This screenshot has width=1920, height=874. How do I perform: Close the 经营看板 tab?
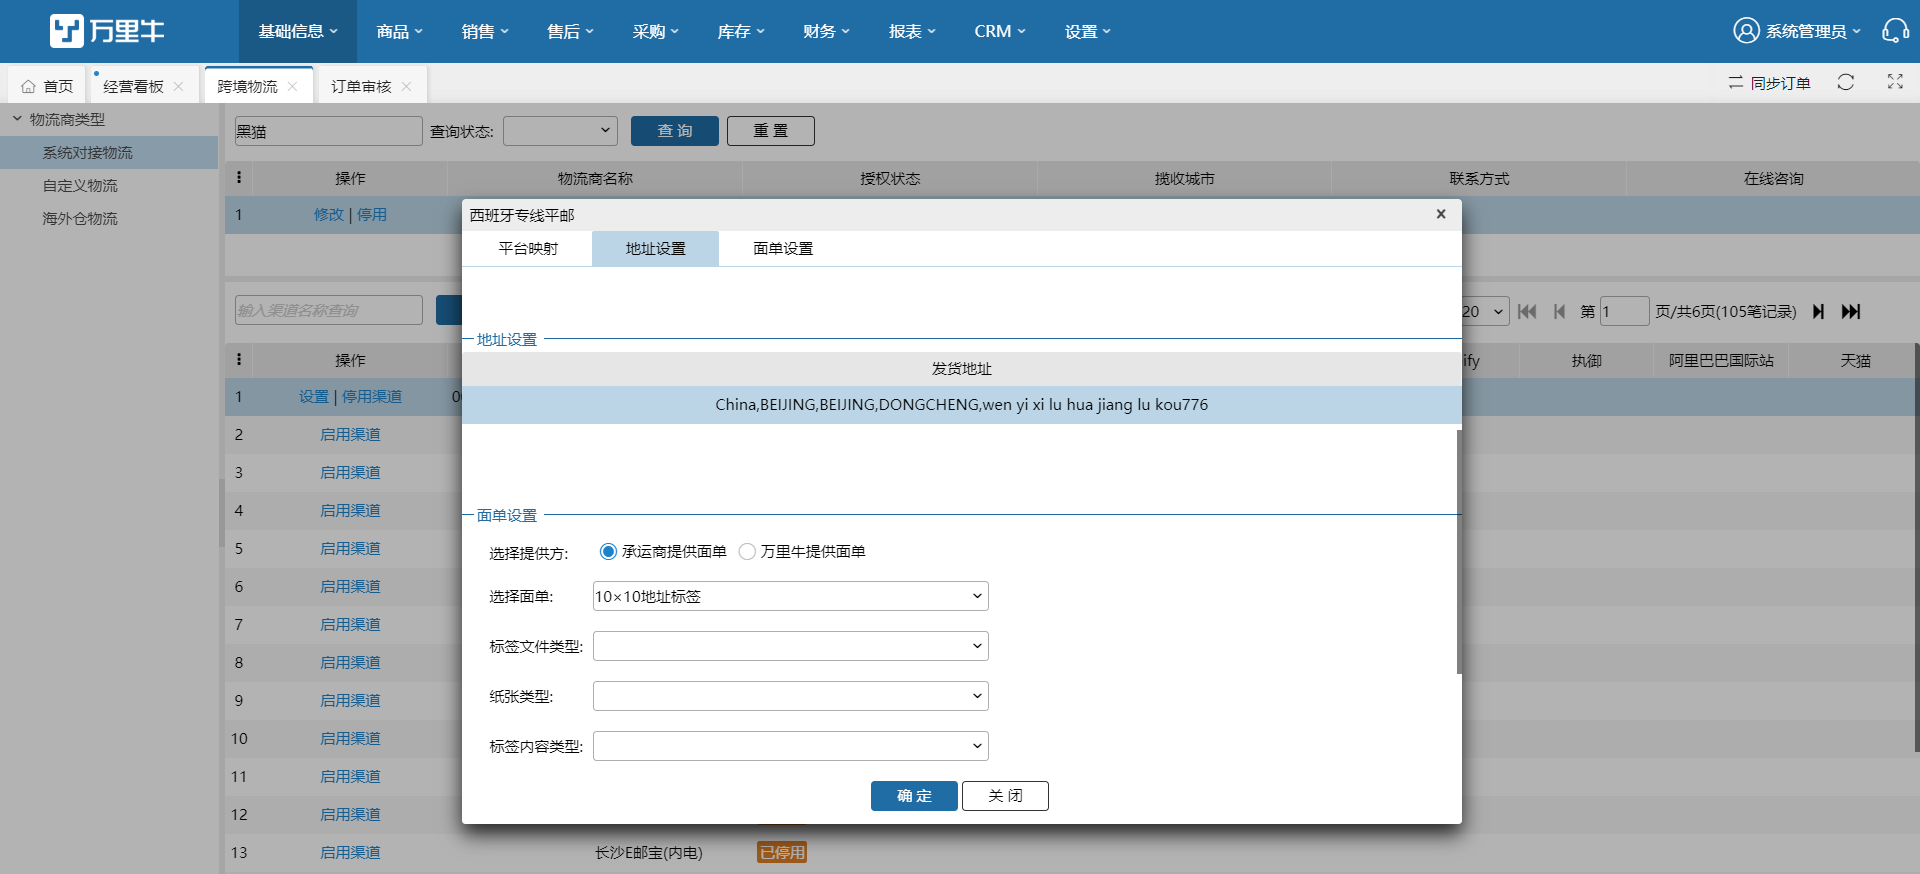coord(179,87)
